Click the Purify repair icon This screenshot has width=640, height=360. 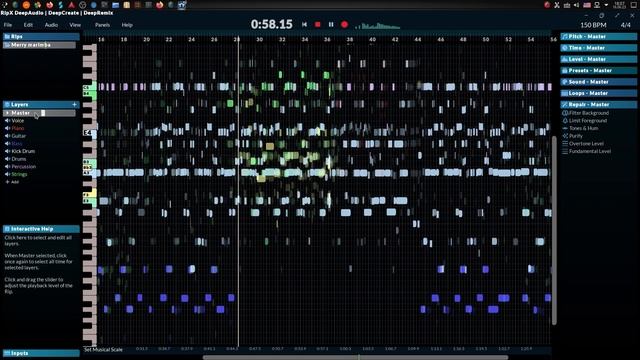coord(565,136)
